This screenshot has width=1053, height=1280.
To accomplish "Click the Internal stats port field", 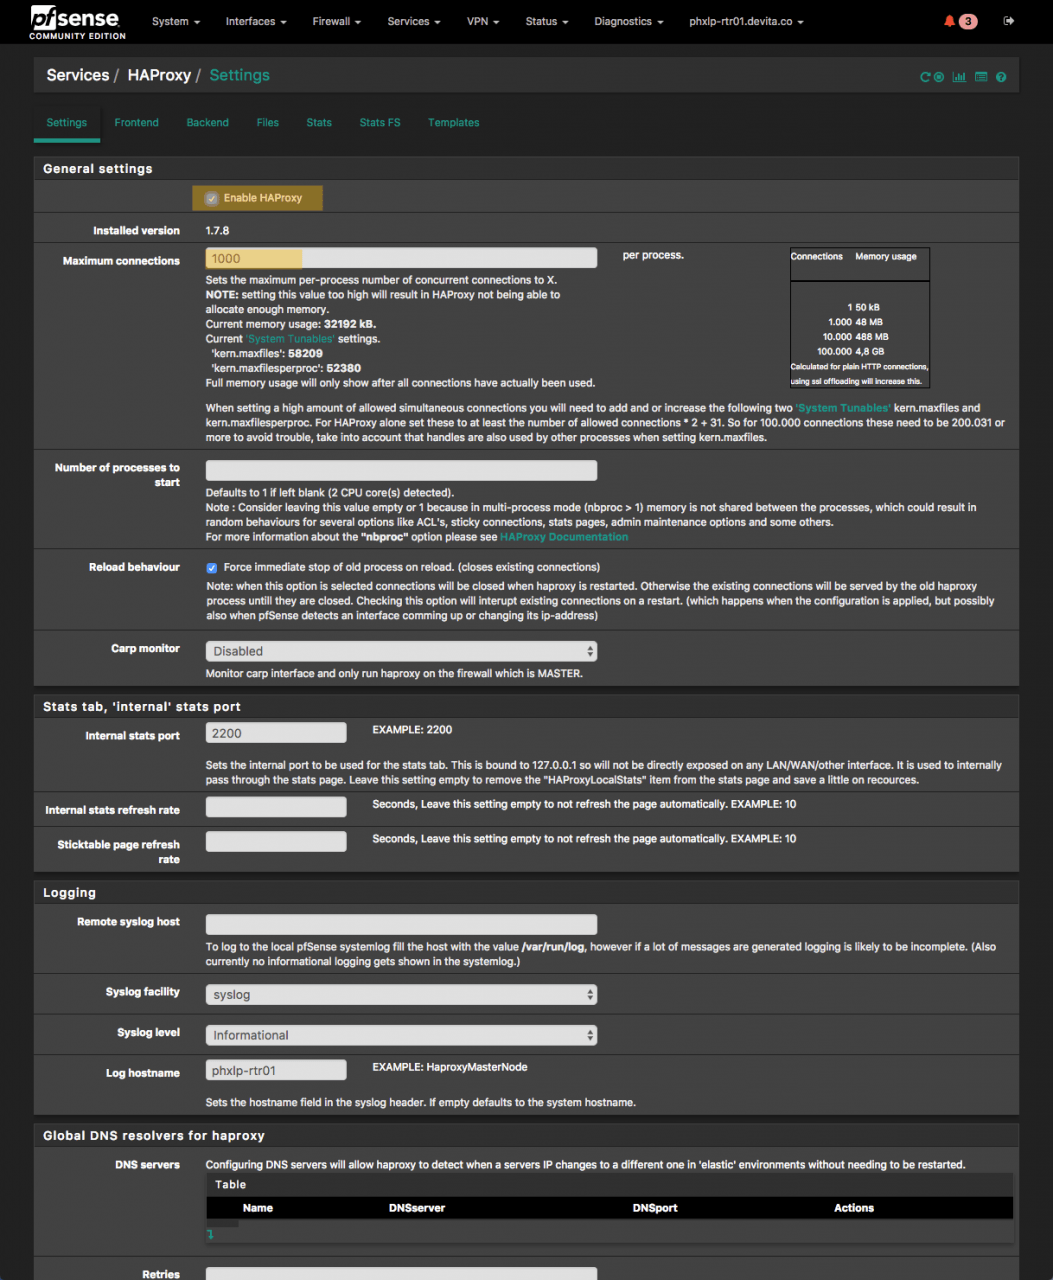I will [276, 733].
